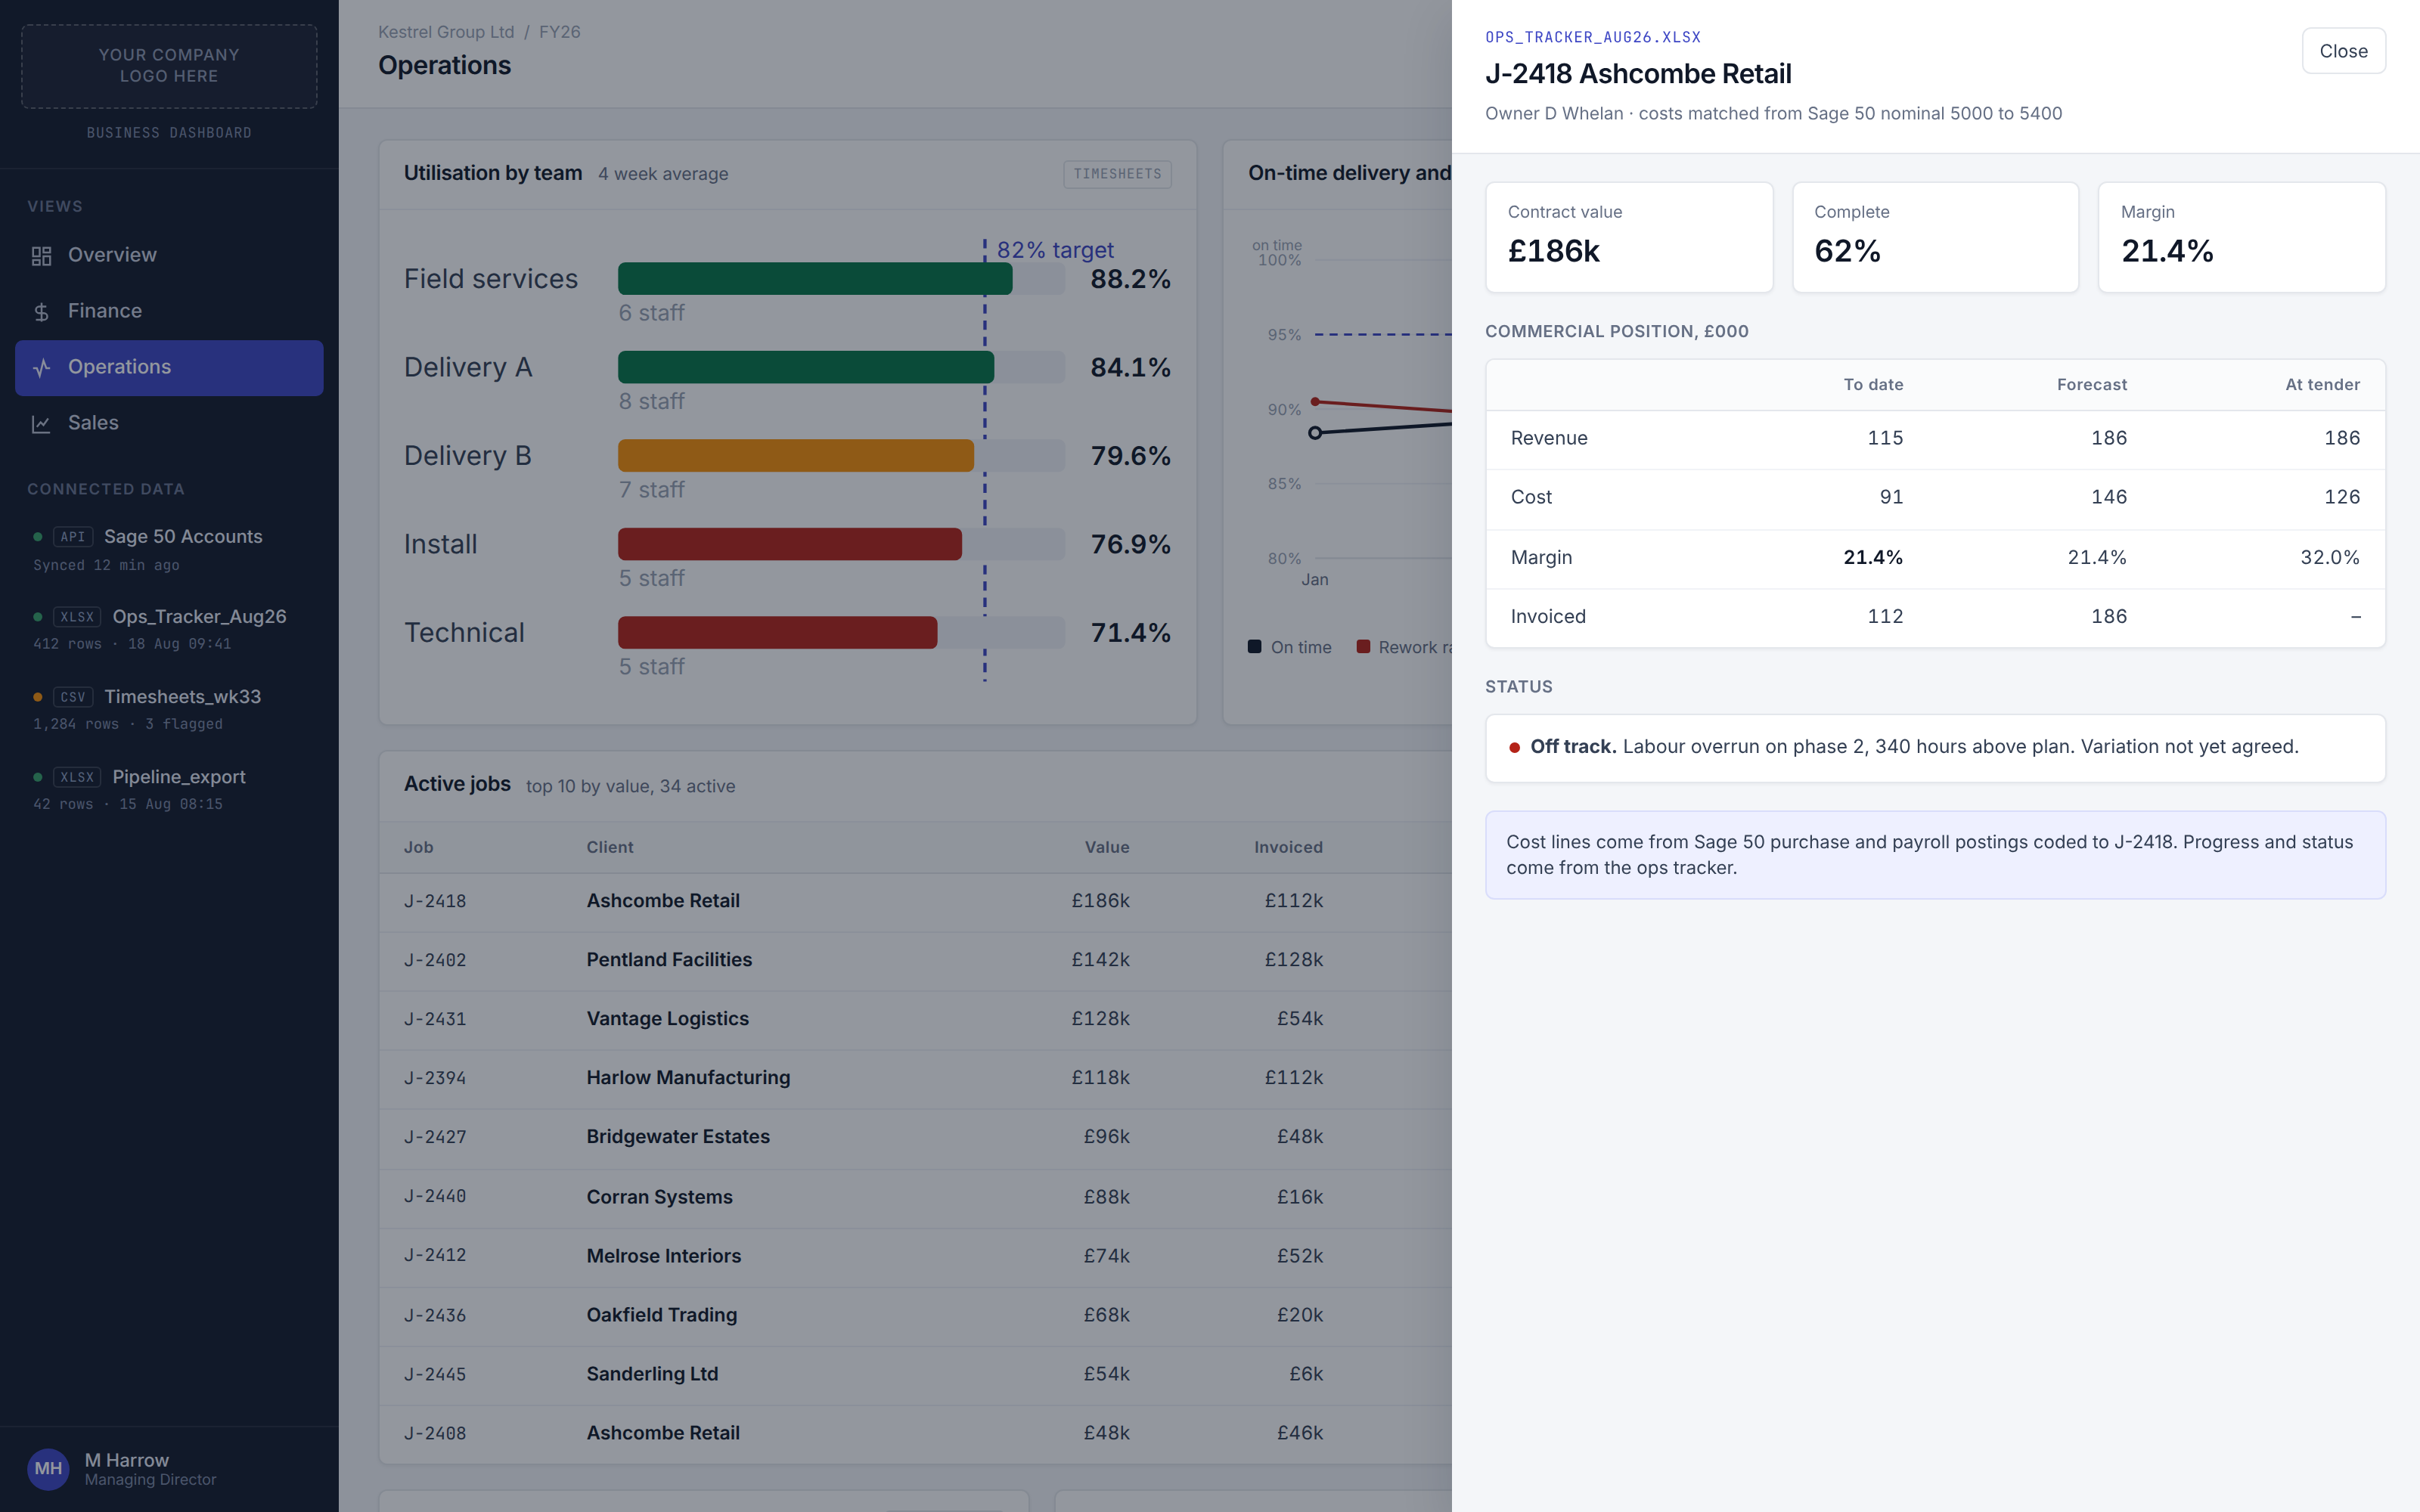Click the At tender margin 32.0%

click(x=2330, y=557)
